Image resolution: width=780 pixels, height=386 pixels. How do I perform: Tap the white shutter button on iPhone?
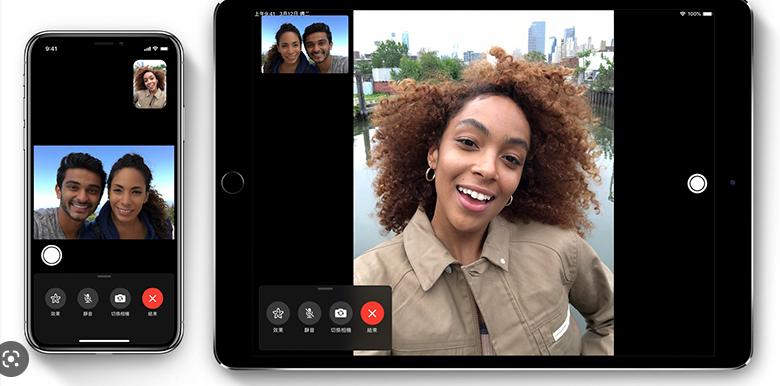52,255
